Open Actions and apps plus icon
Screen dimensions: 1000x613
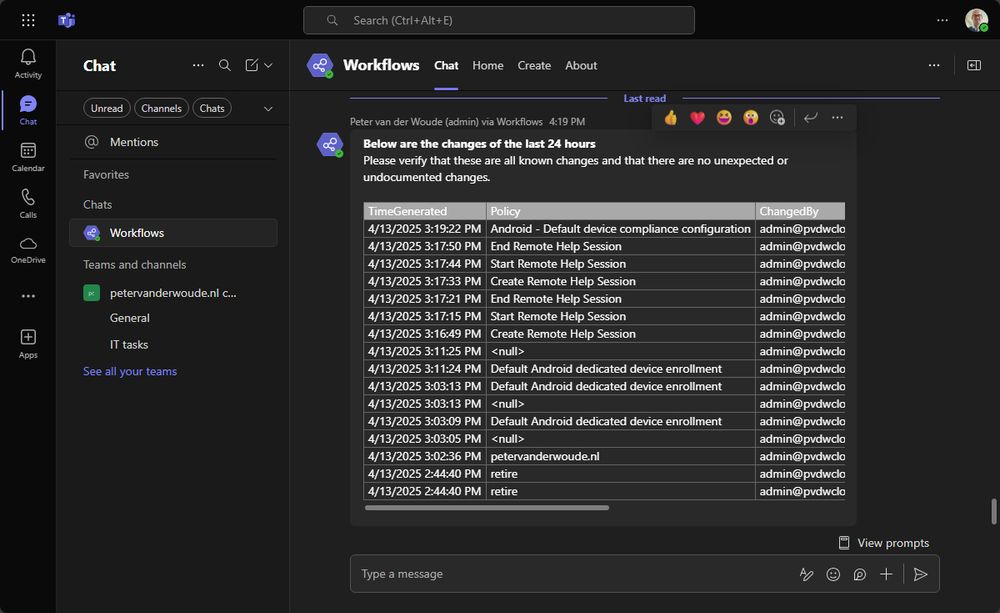coord(886,574)
